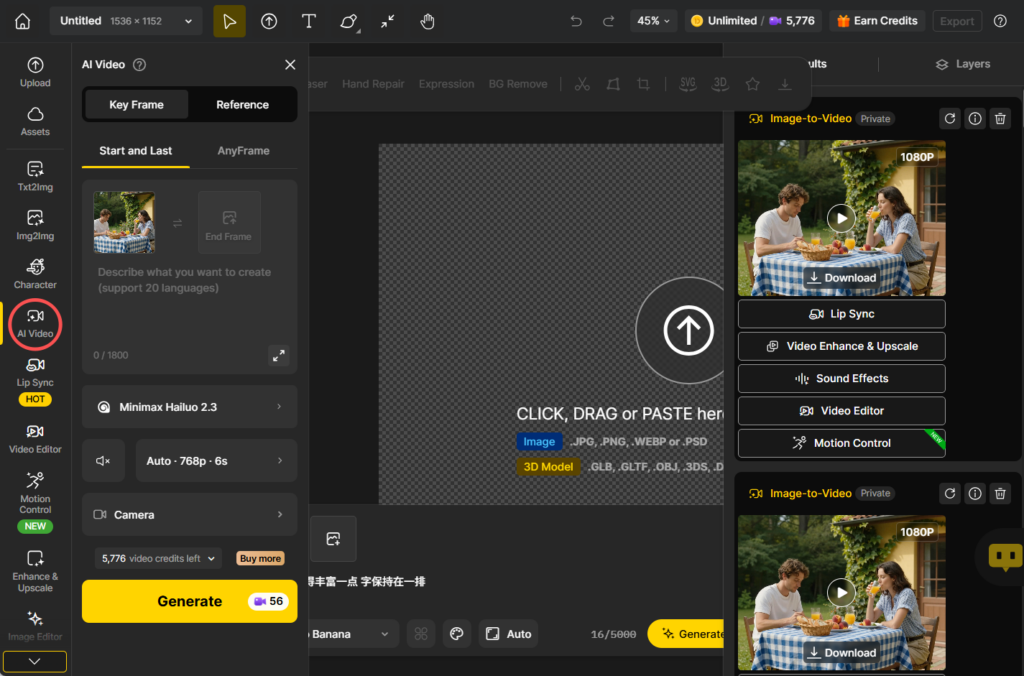
Task: Delete the first Image-to-Video result
Action: (1000, 119)
